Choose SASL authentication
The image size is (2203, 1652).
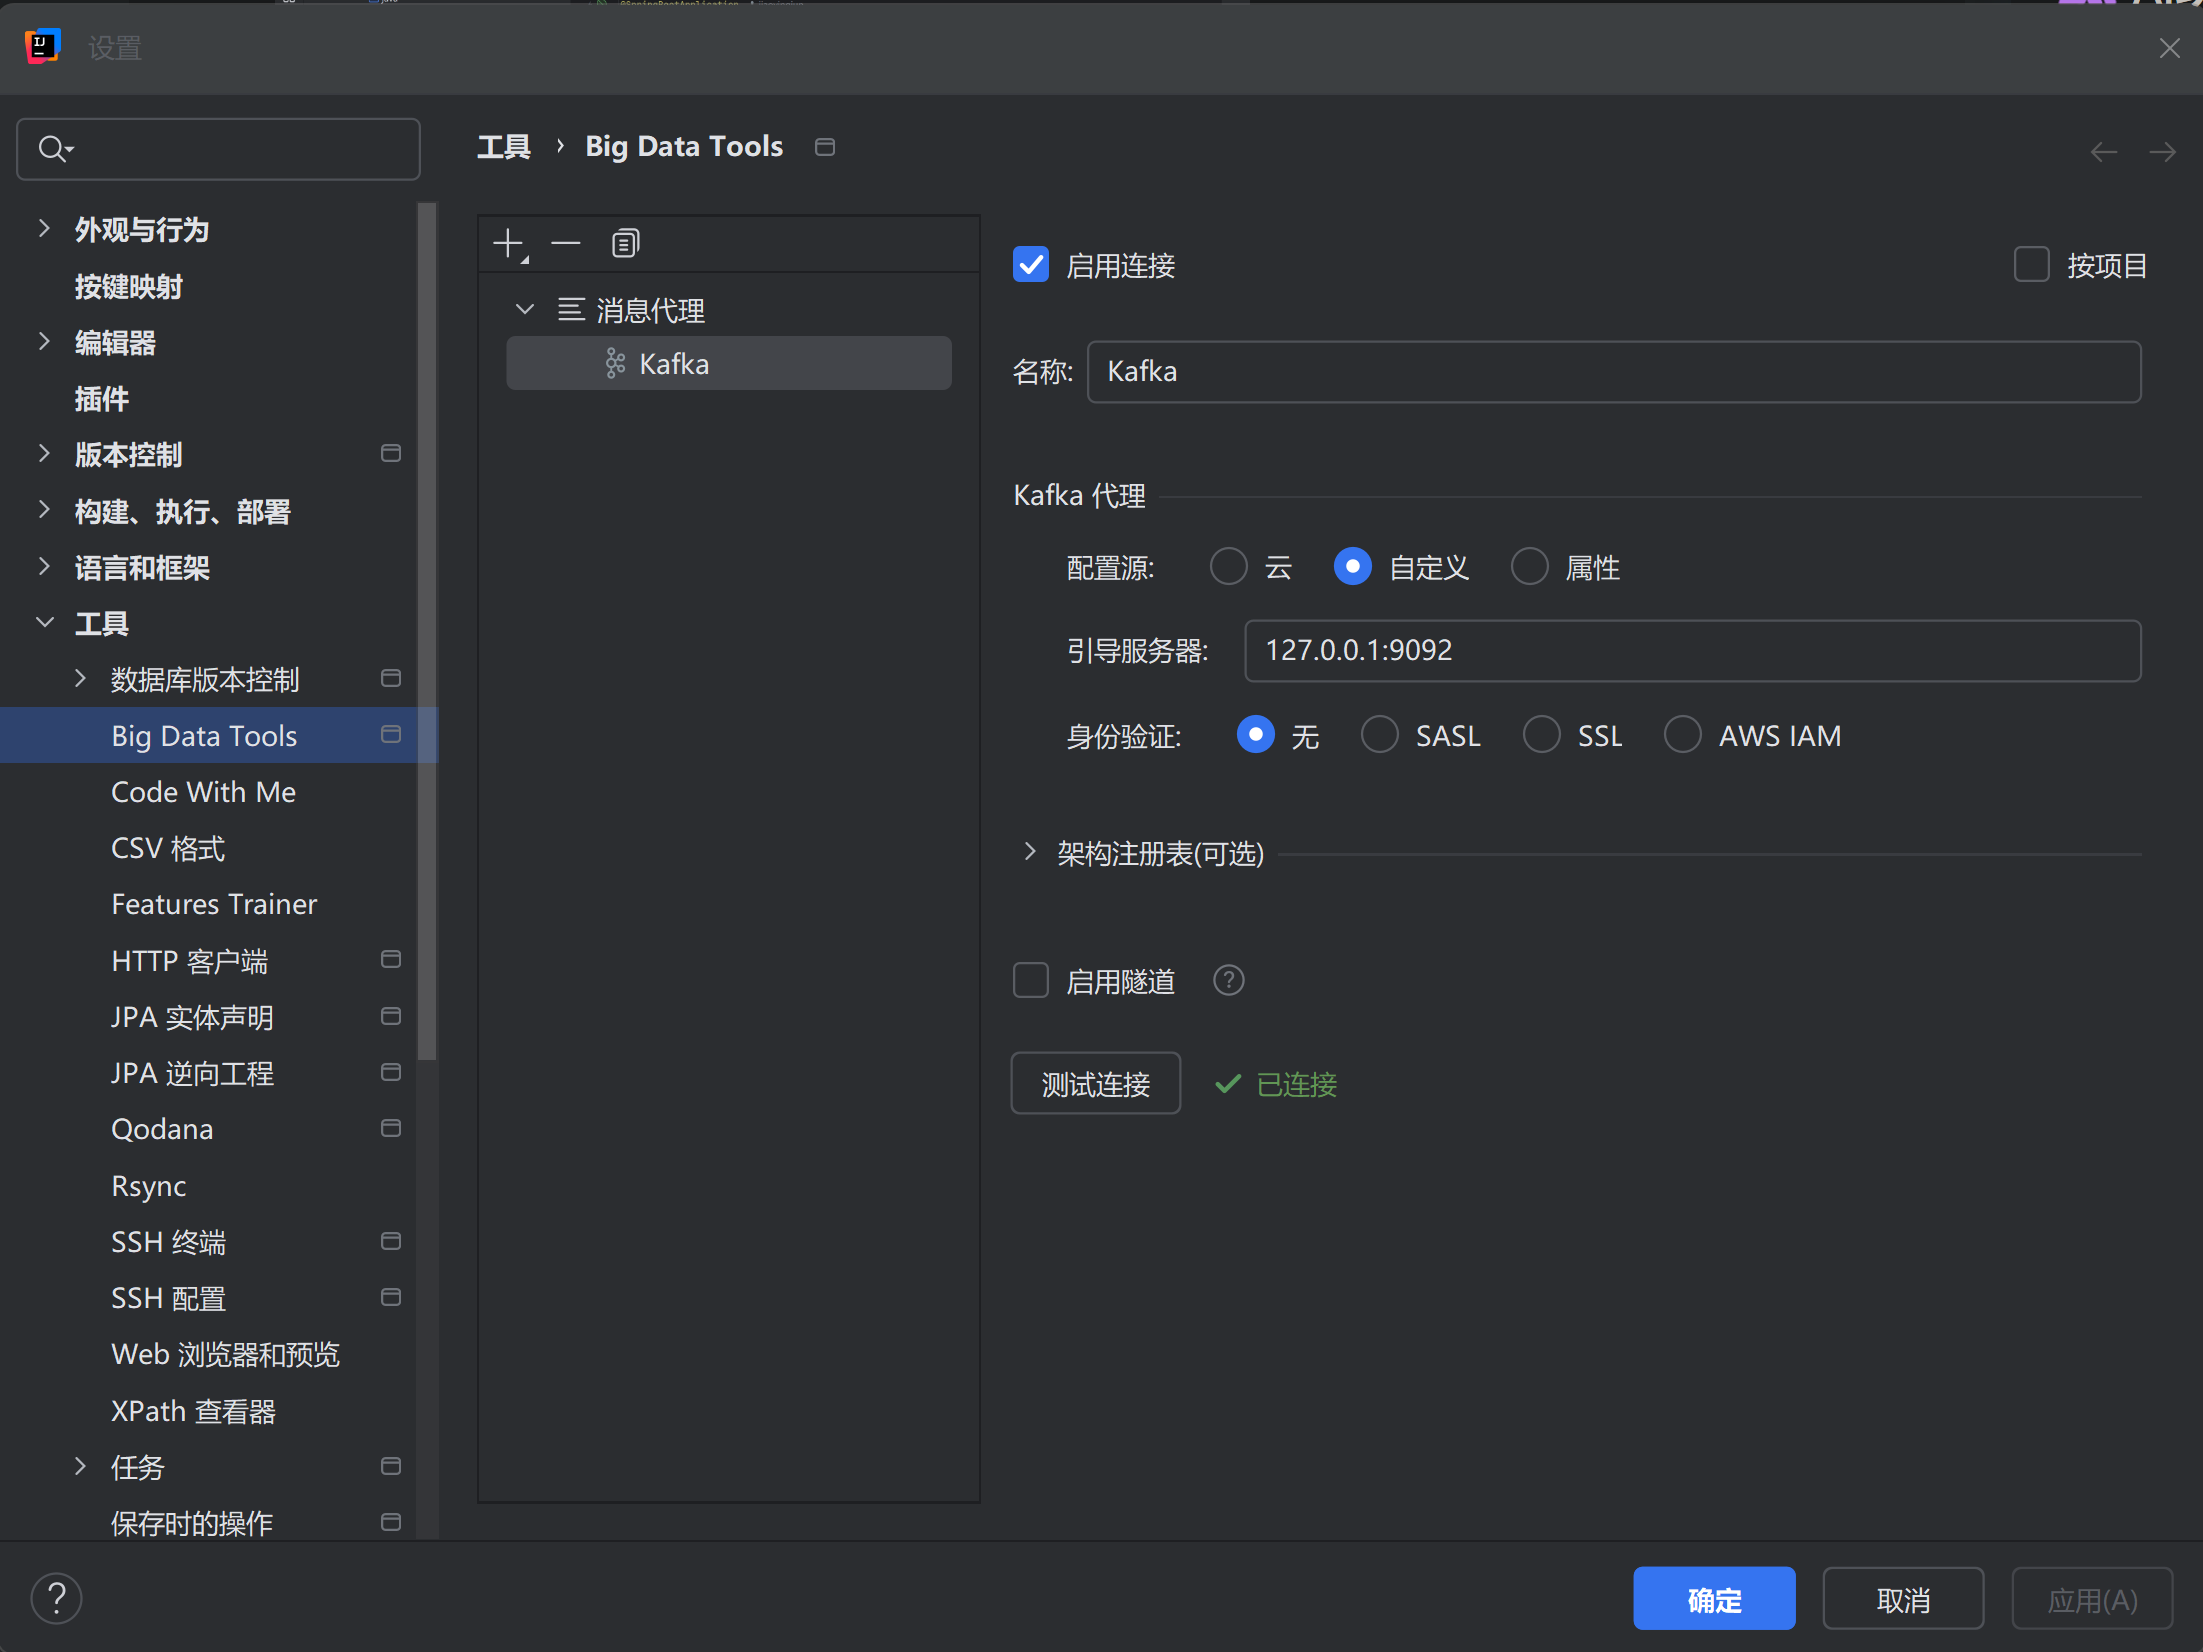pyautogui.click(x=1379, y=735)
